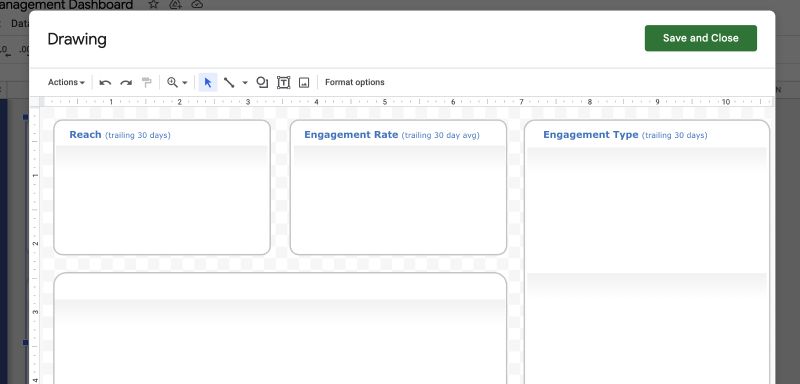Open the Actions dropdown menu
This screenshot has width=800, height=384.
pyautogui.click(x=66, y=82)
